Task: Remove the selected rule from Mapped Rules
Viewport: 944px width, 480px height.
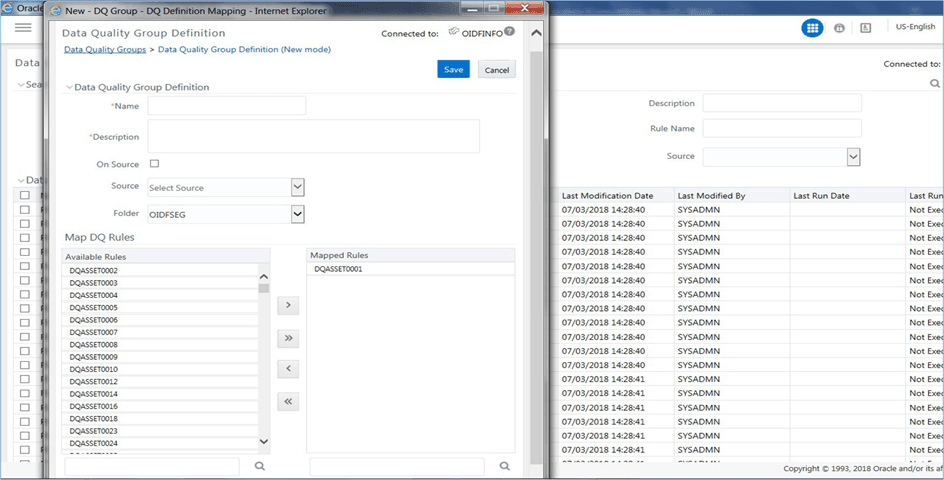Action: tap(288, 368)
